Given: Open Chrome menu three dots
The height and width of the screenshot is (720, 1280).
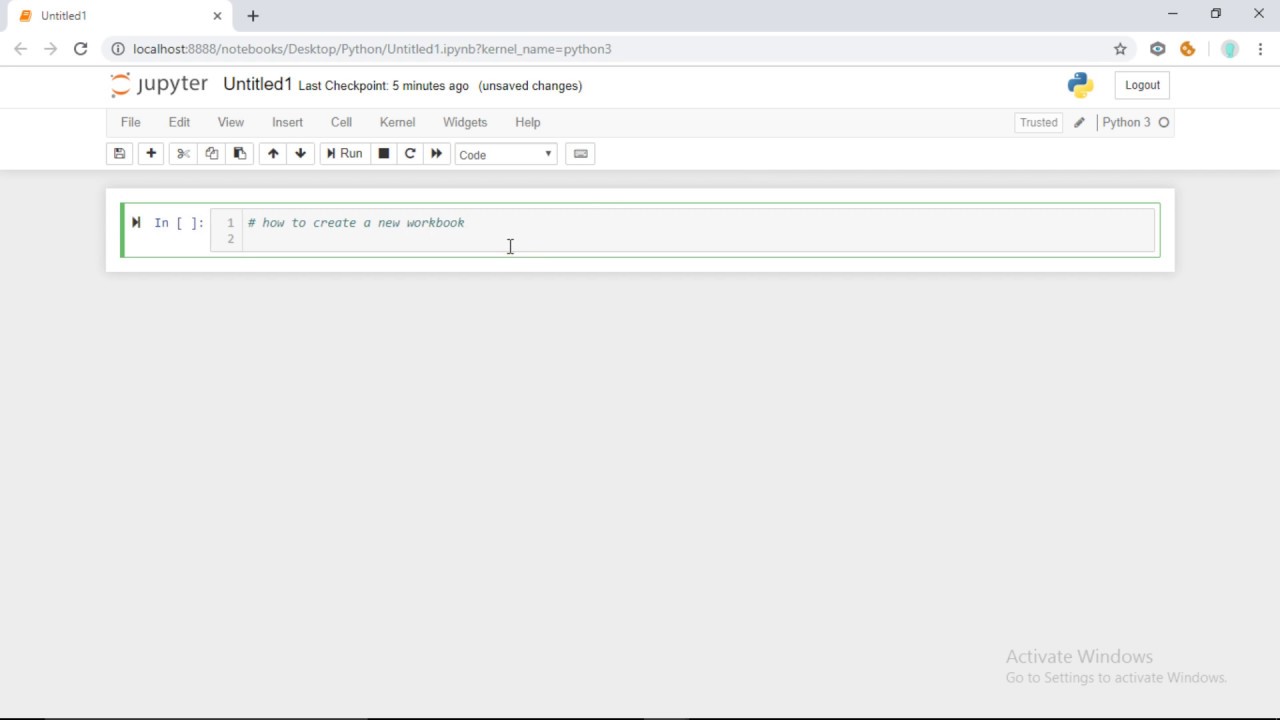Looking at the screenshot, I should pos(1260,49).
